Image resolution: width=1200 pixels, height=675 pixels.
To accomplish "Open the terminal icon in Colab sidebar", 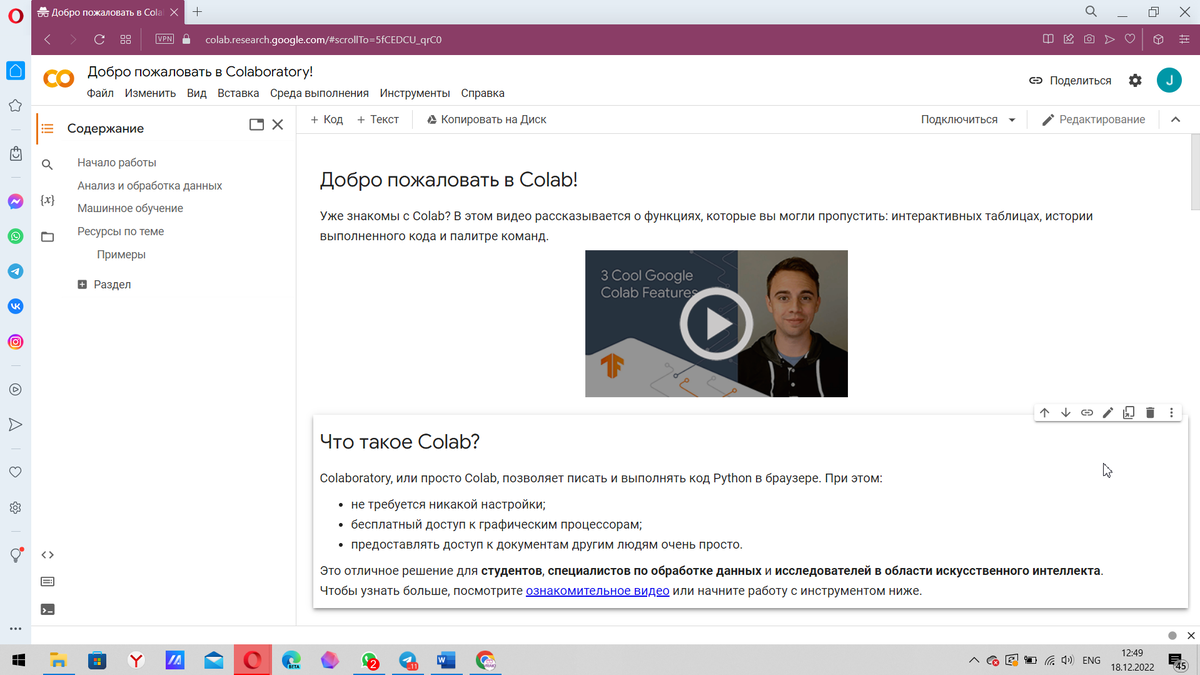I will pyautogui.click(x=47, y=609).
